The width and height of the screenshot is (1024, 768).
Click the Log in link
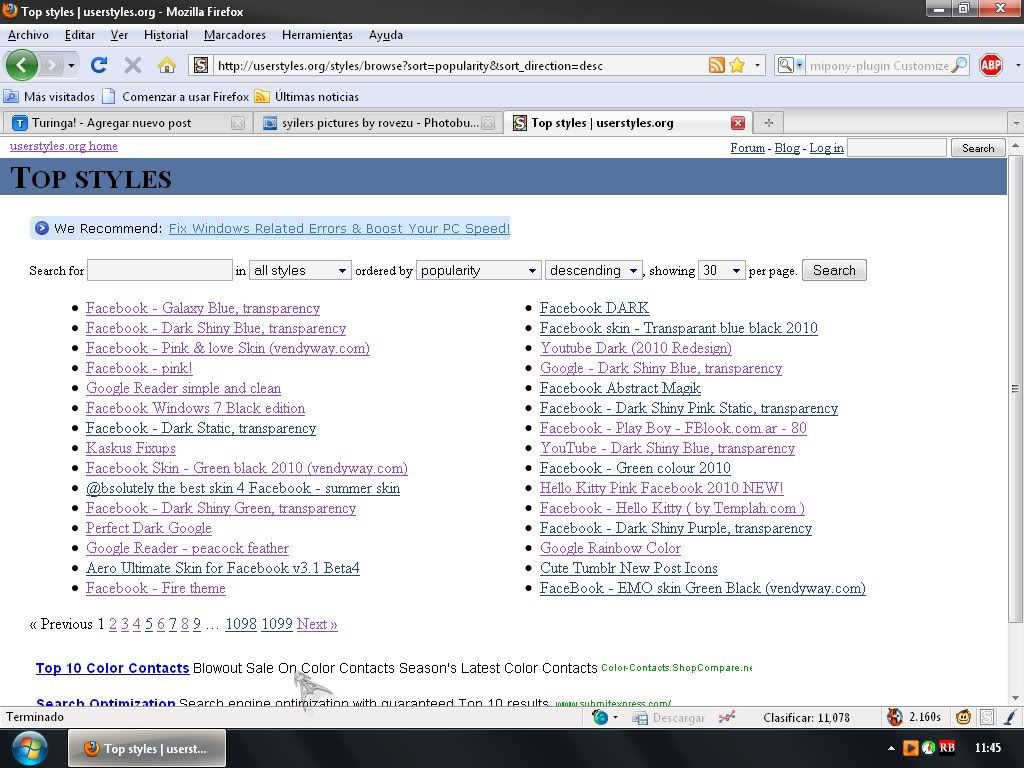pos(827,148)
